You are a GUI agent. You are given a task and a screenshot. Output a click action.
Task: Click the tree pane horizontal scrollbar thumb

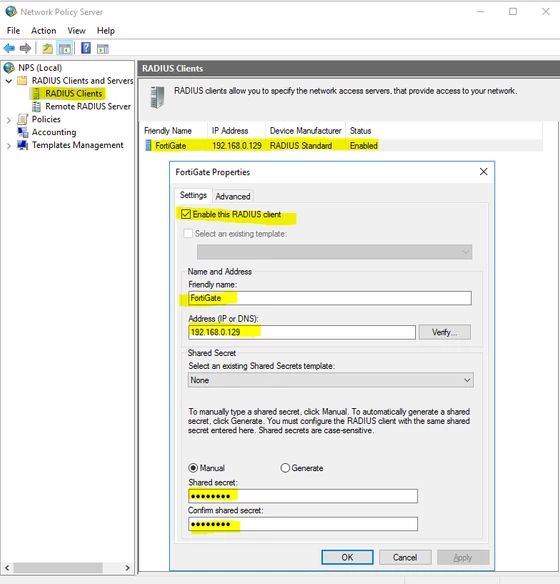coord(58,568)
